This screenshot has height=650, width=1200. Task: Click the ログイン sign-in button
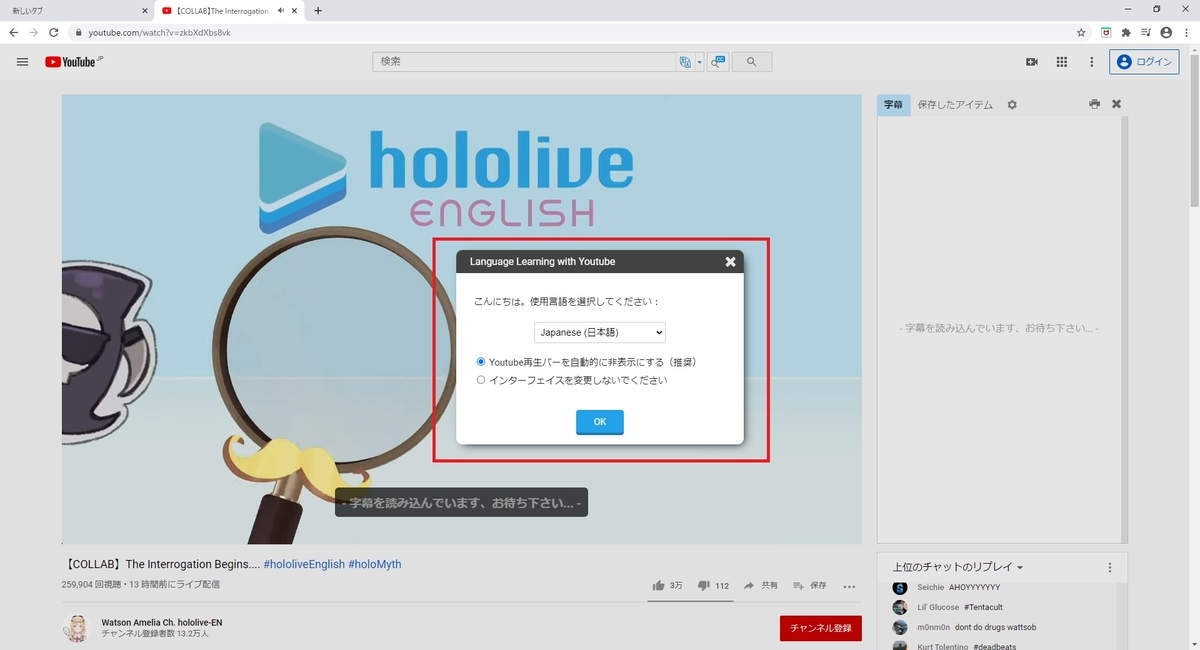click(x=1144, y=62)
